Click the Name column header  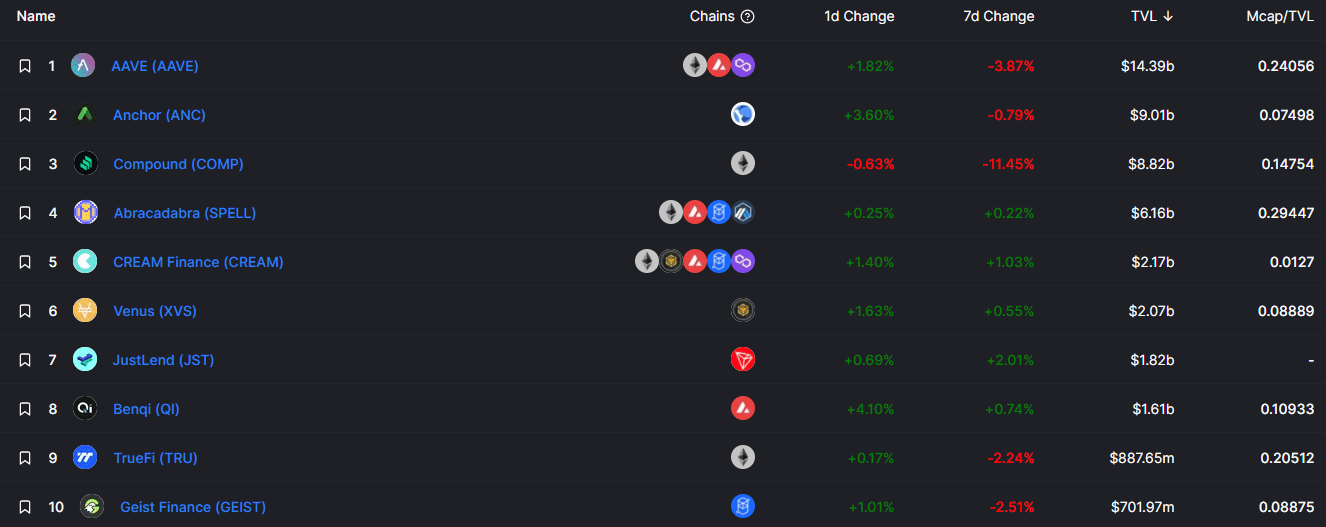point(36,17)
